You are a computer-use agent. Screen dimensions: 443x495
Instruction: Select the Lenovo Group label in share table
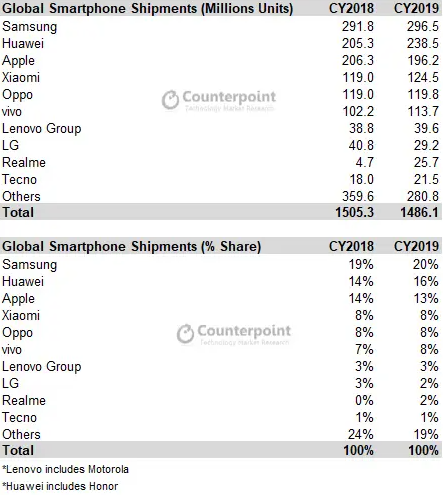coord(42,367)
